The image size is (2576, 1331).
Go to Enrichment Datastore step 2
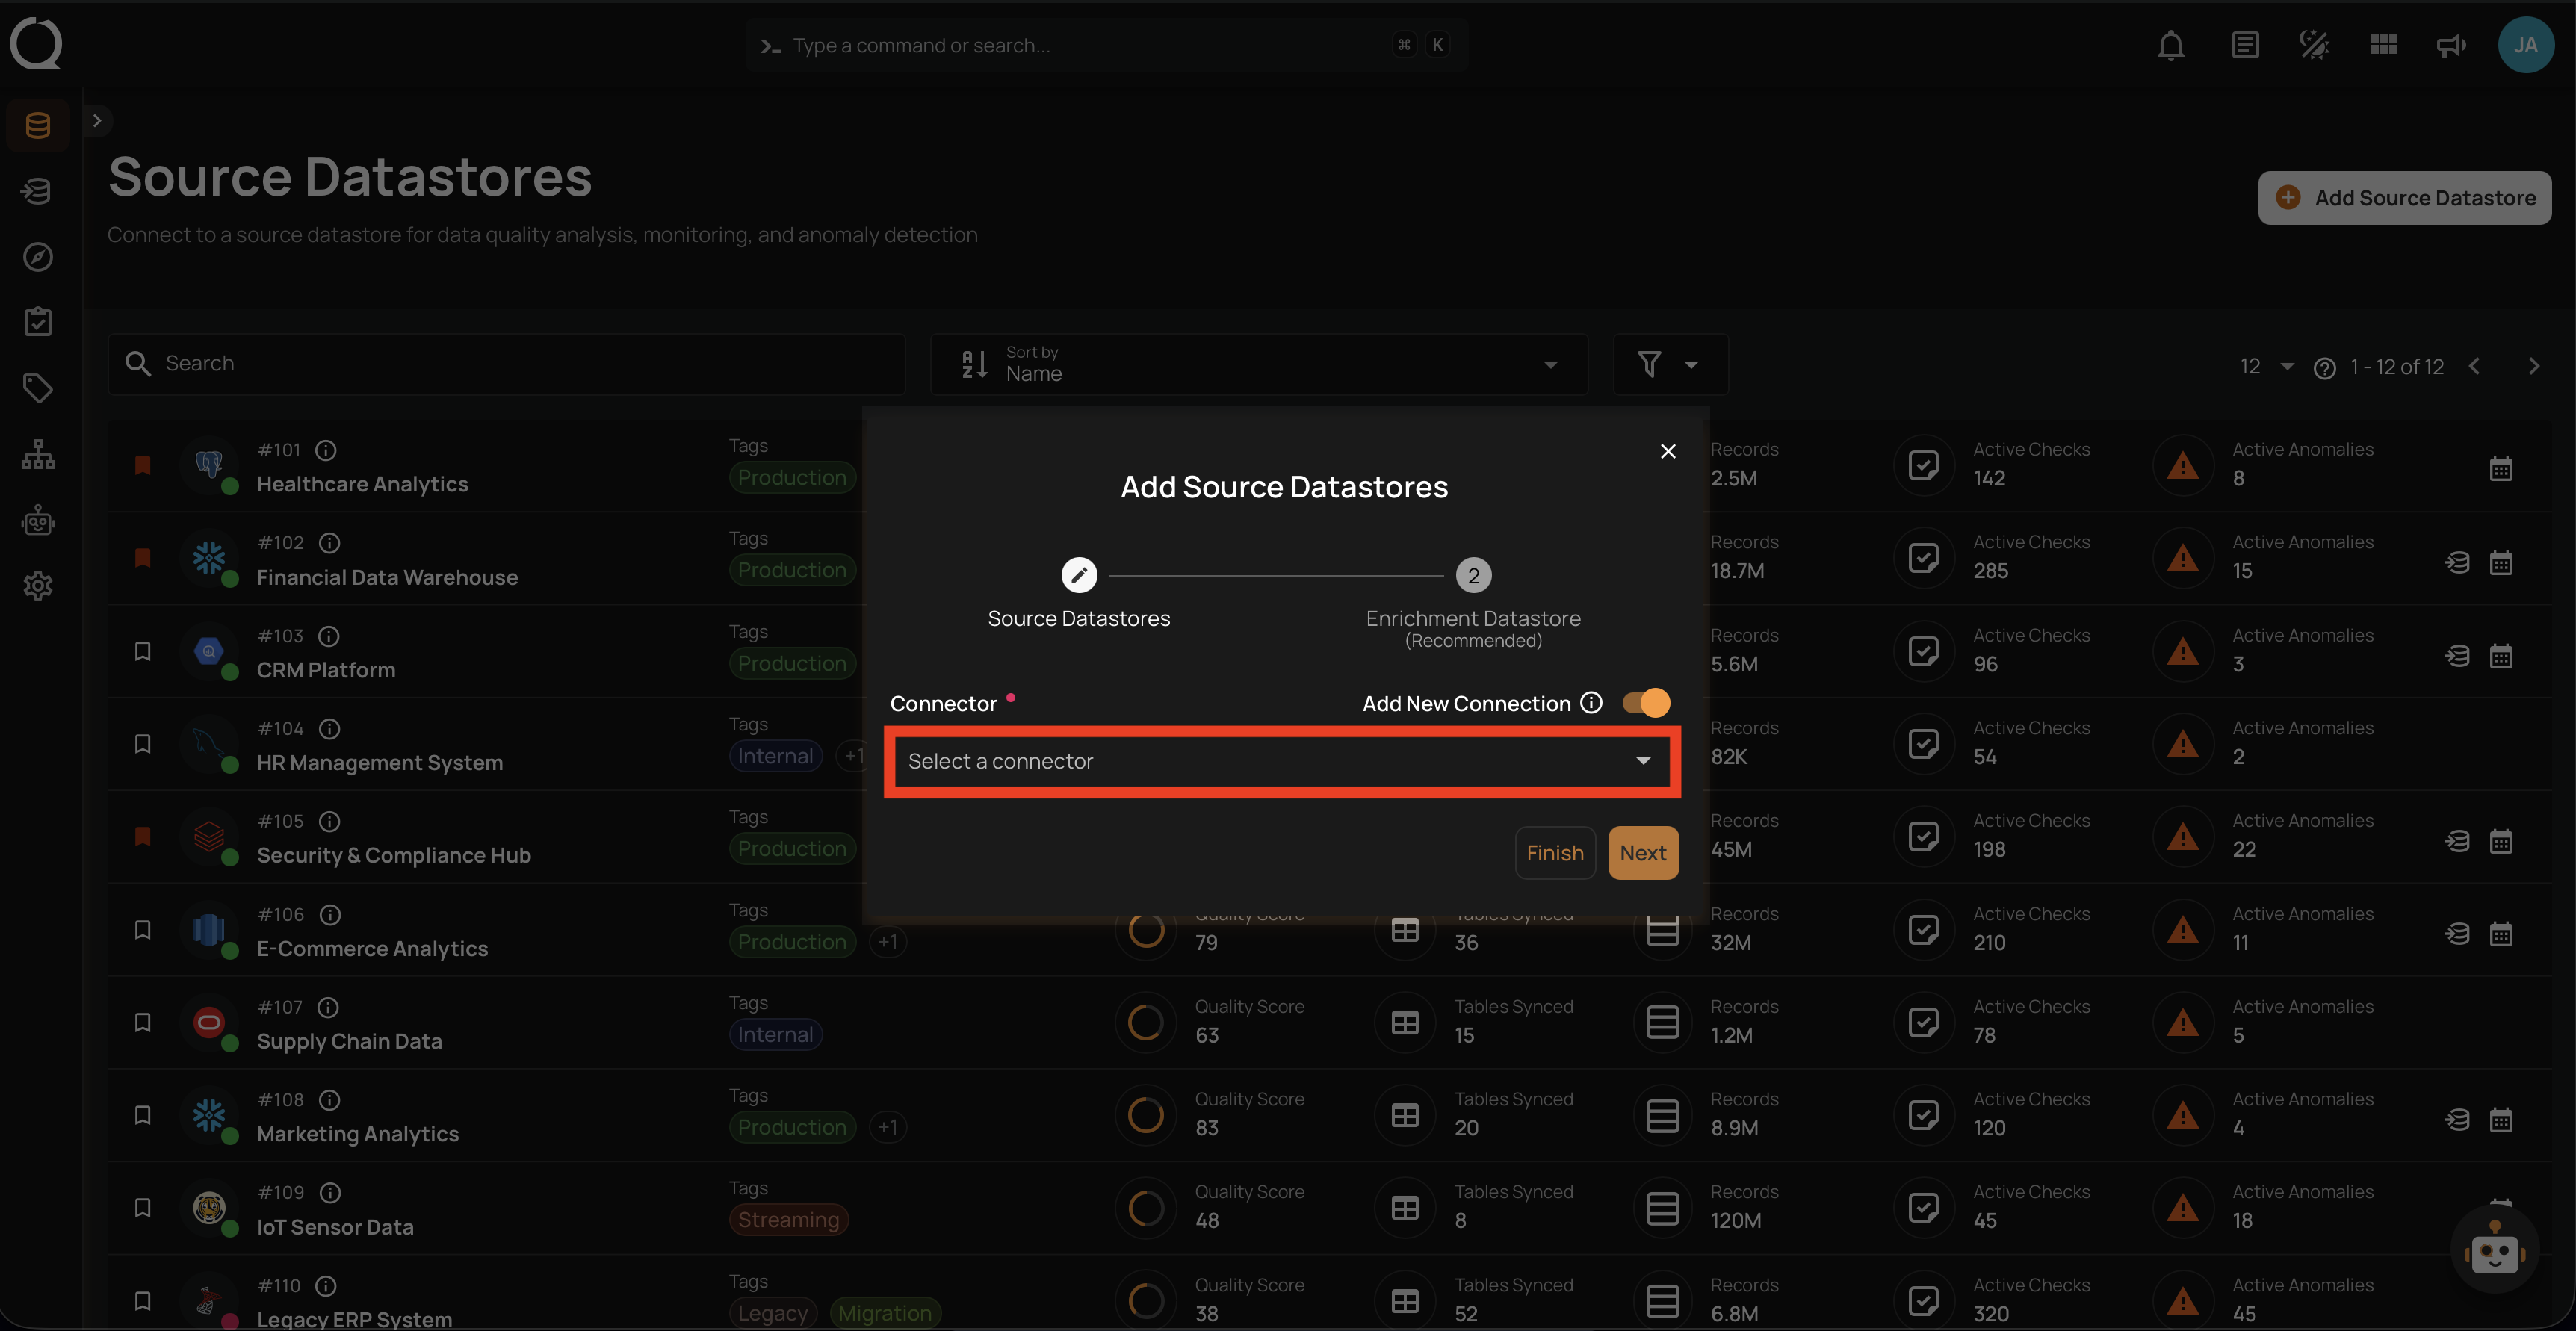1473,576
